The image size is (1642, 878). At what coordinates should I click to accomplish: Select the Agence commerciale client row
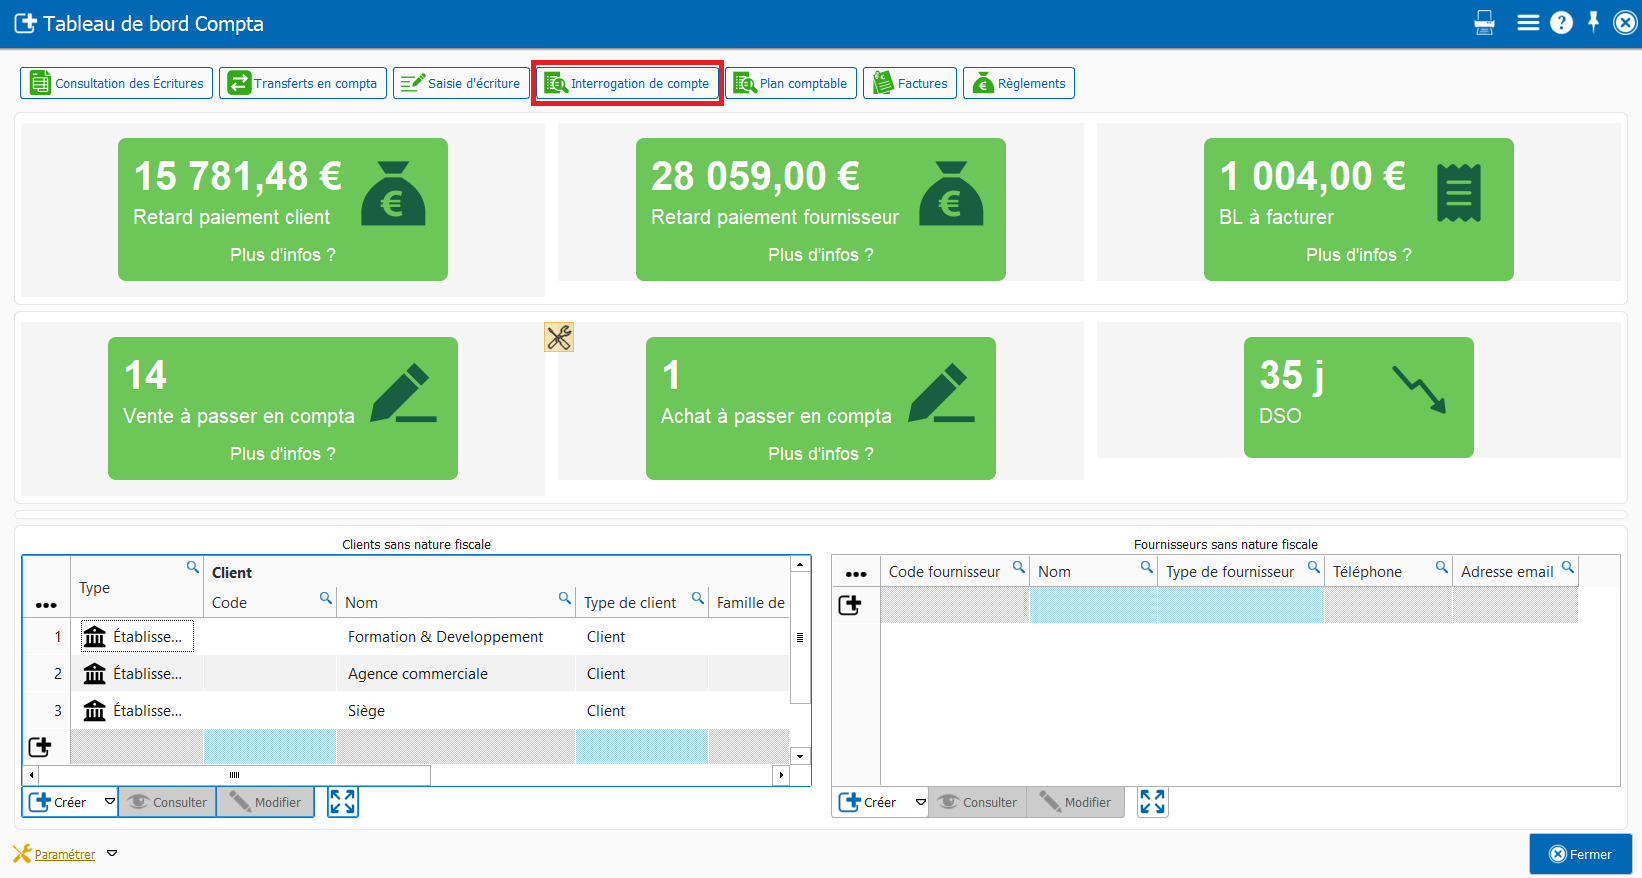pyautogui.click(x=418, y=674)
